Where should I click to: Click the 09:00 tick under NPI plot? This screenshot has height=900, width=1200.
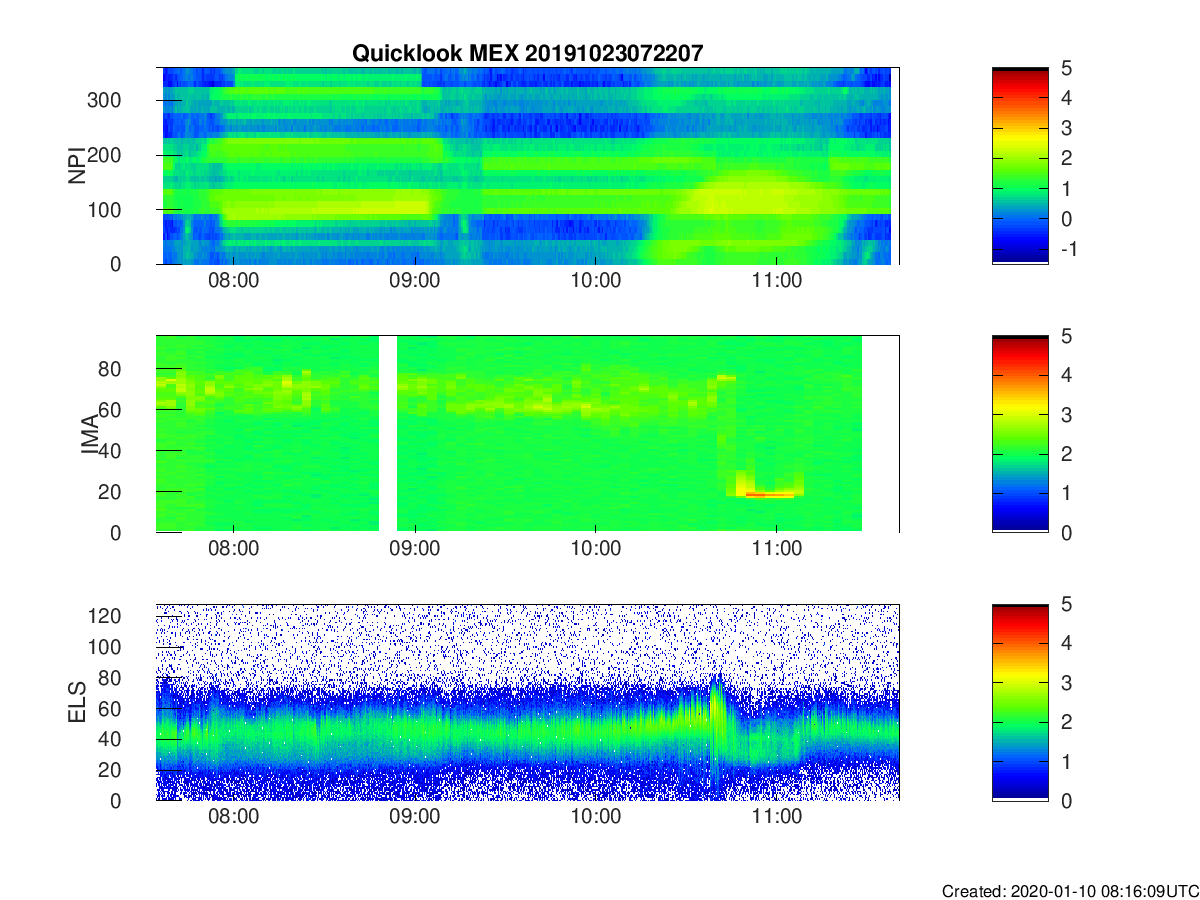tap(414, 281)
